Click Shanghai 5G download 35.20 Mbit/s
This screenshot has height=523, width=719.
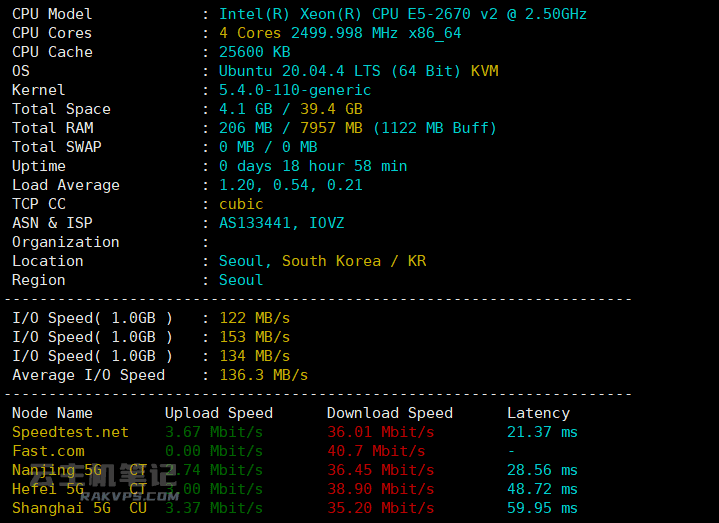381,508
